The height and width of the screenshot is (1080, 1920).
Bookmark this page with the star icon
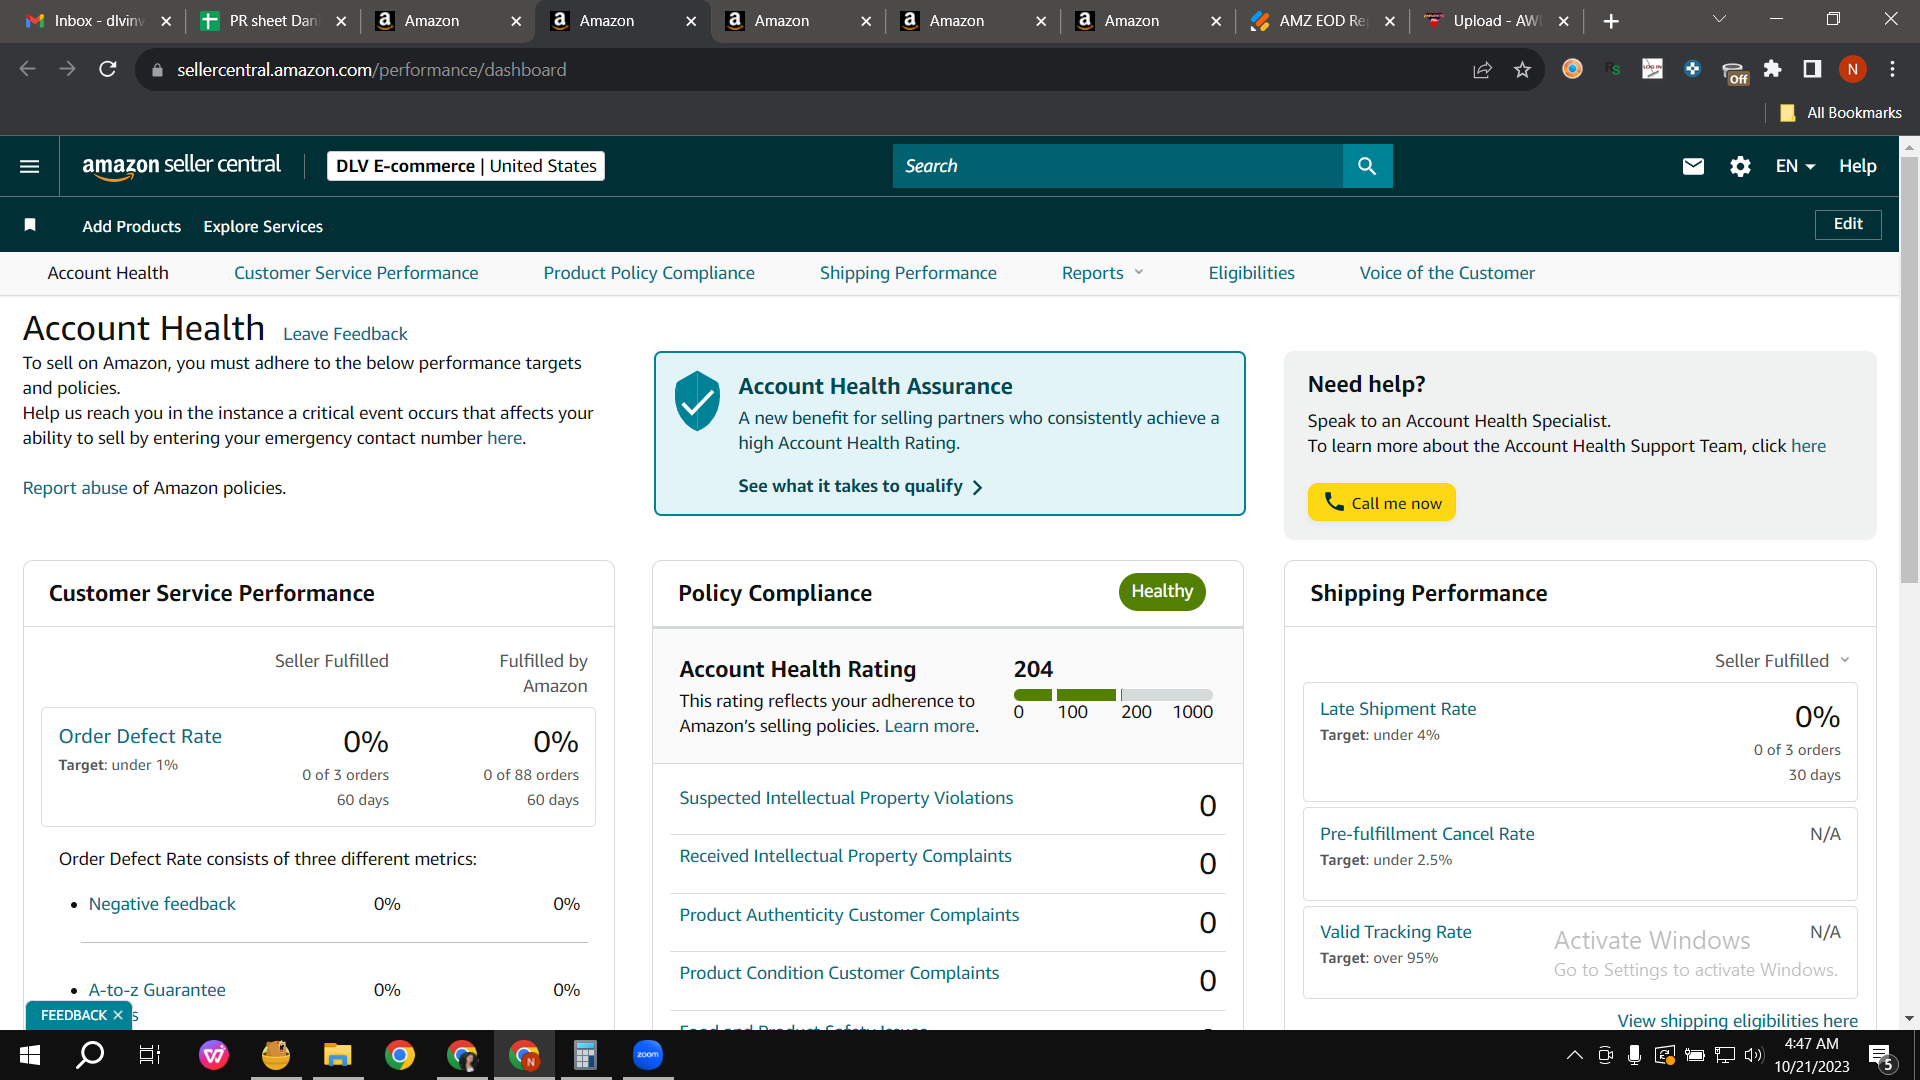click(1522, 69)
